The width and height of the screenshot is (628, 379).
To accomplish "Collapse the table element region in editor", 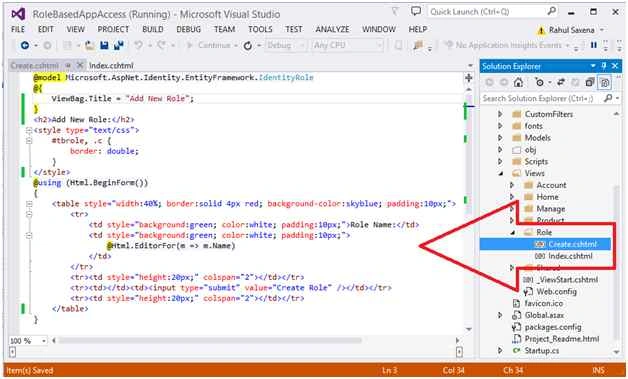I will tap(29, 204).
